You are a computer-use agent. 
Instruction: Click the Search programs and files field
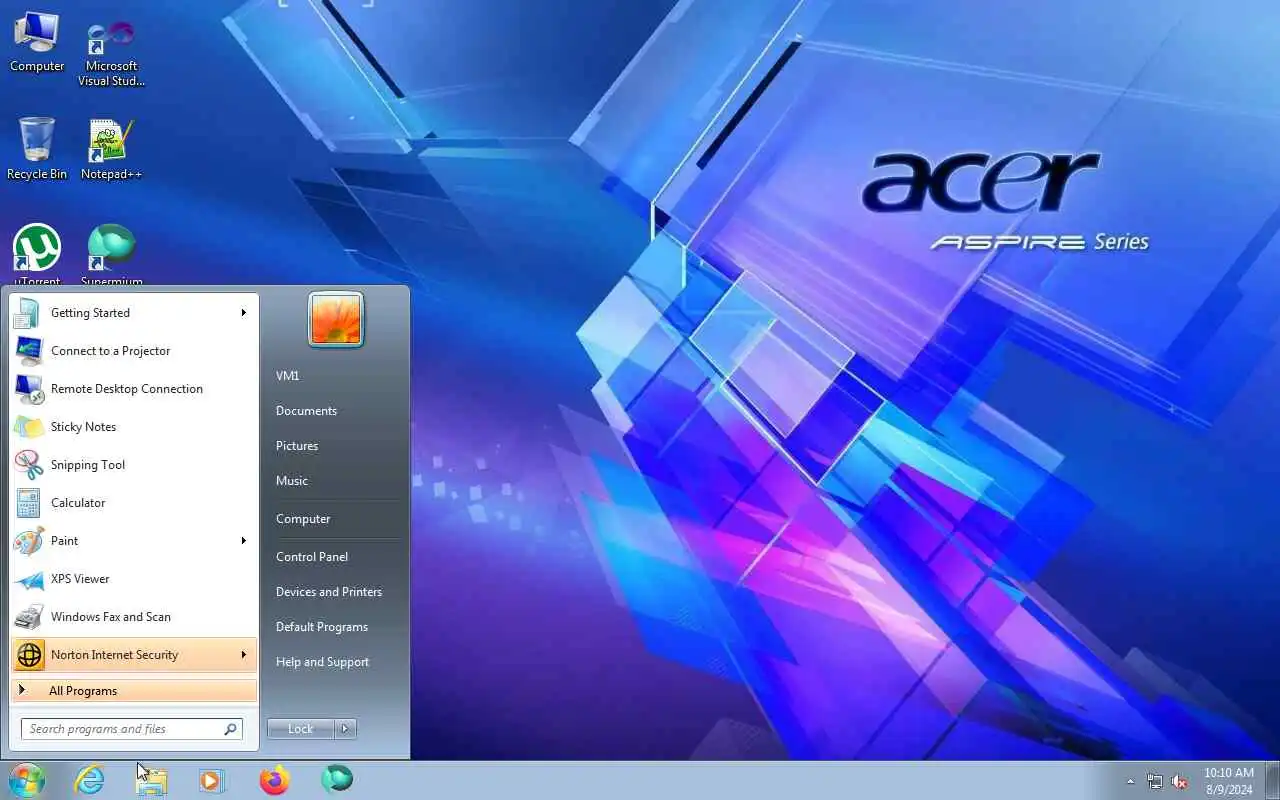point(131,729)
